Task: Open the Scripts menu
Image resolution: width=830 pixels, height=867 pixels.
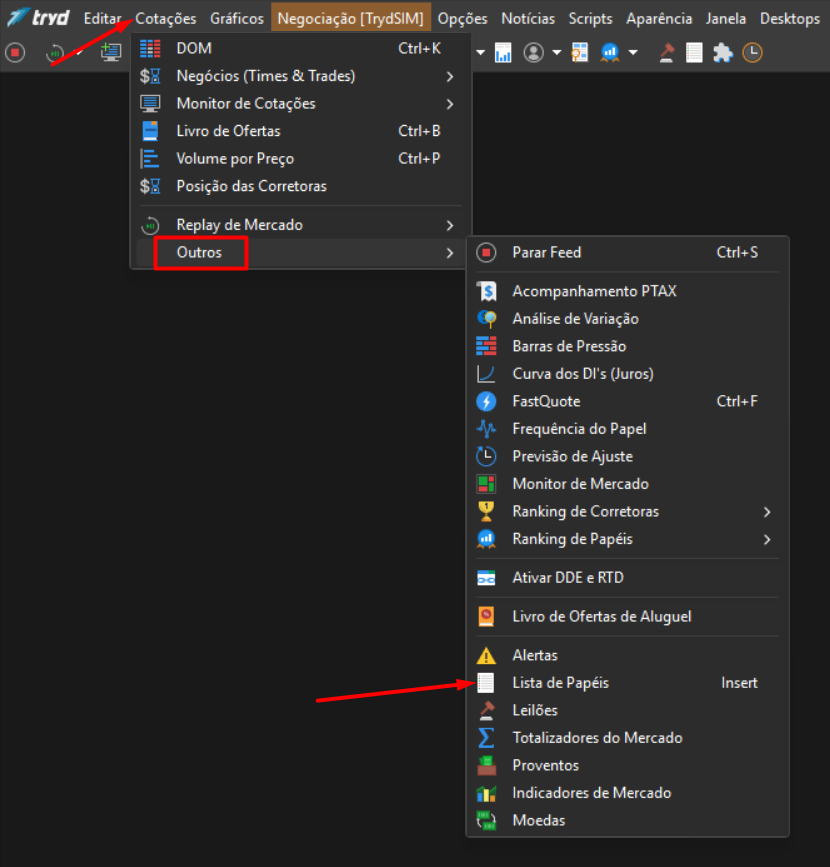Action: click(x=591, y=19)
